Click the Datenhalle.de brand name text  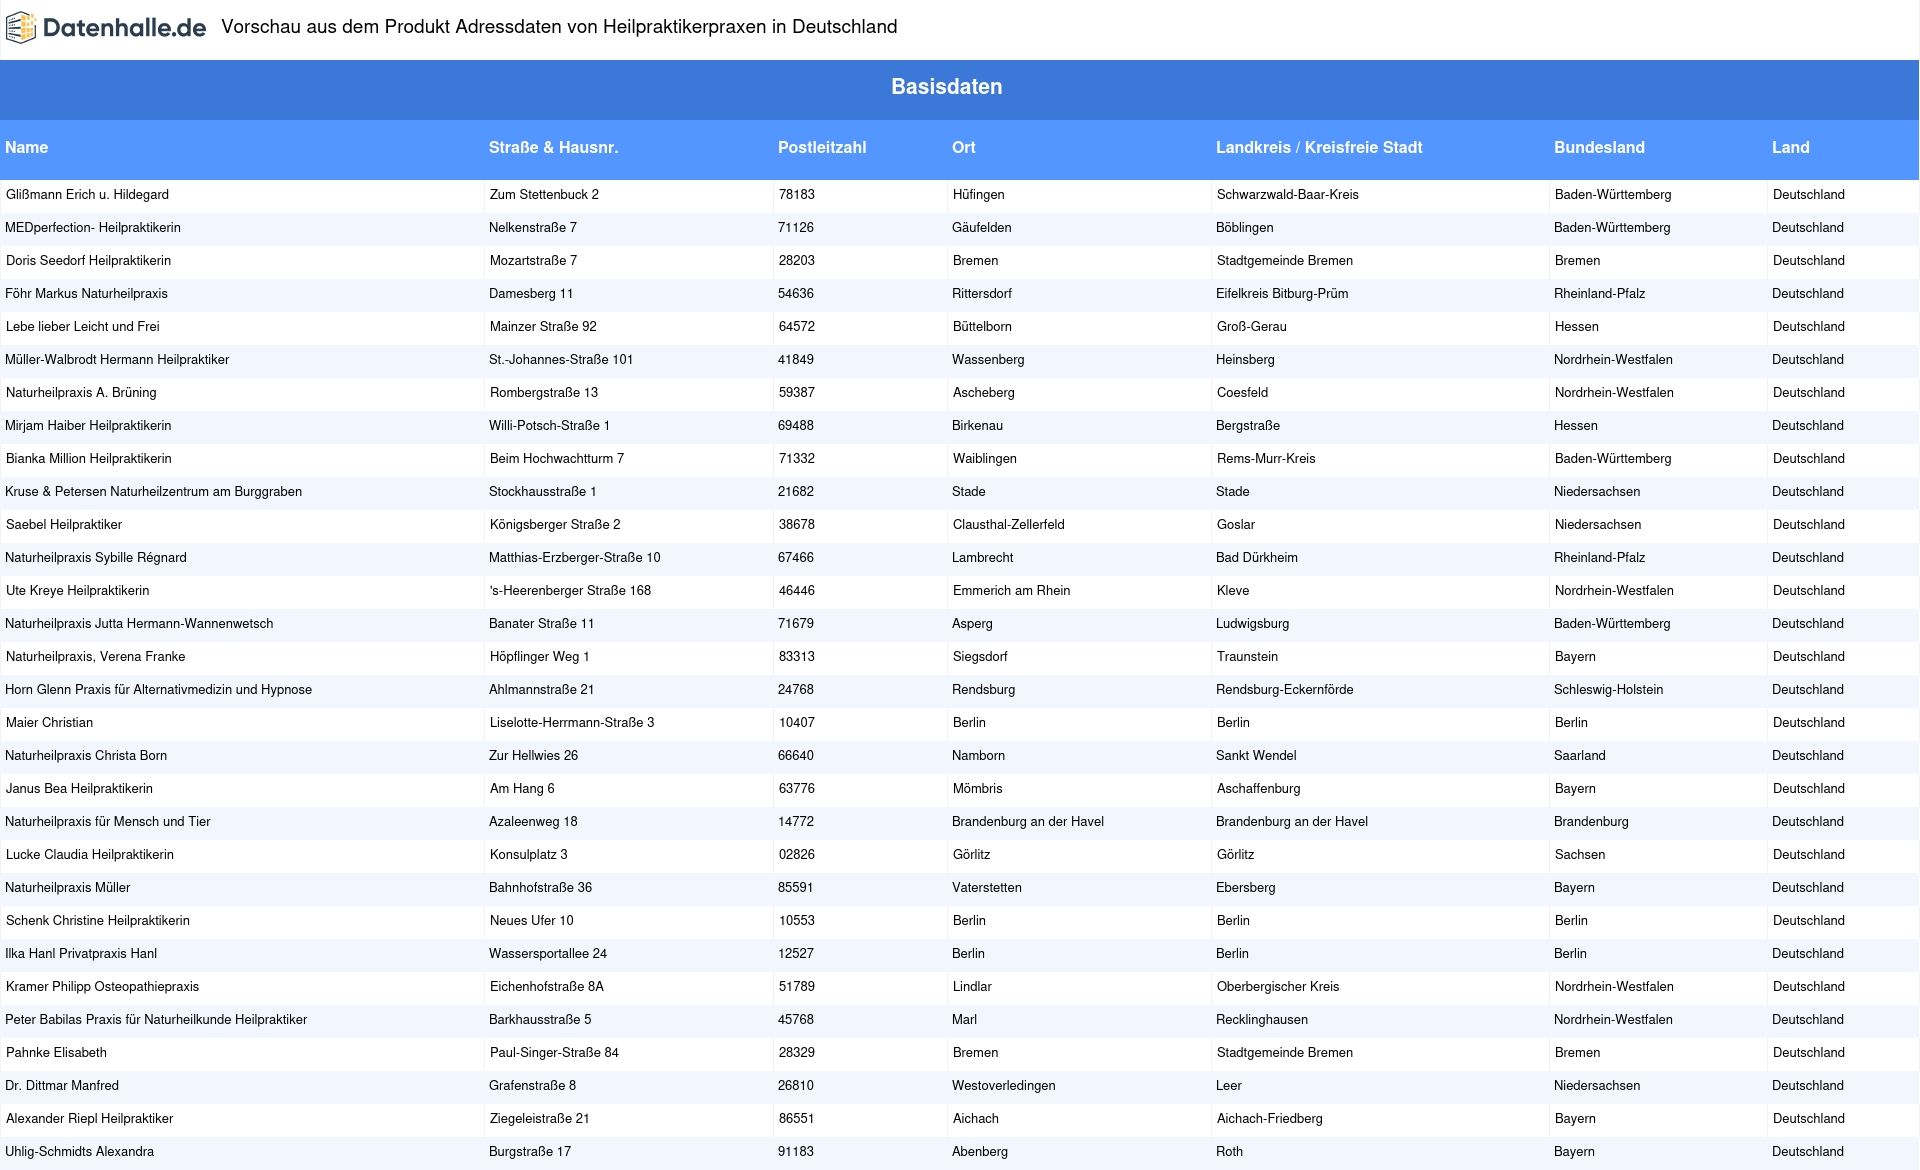pyautogui.click(x=125, y=28)
